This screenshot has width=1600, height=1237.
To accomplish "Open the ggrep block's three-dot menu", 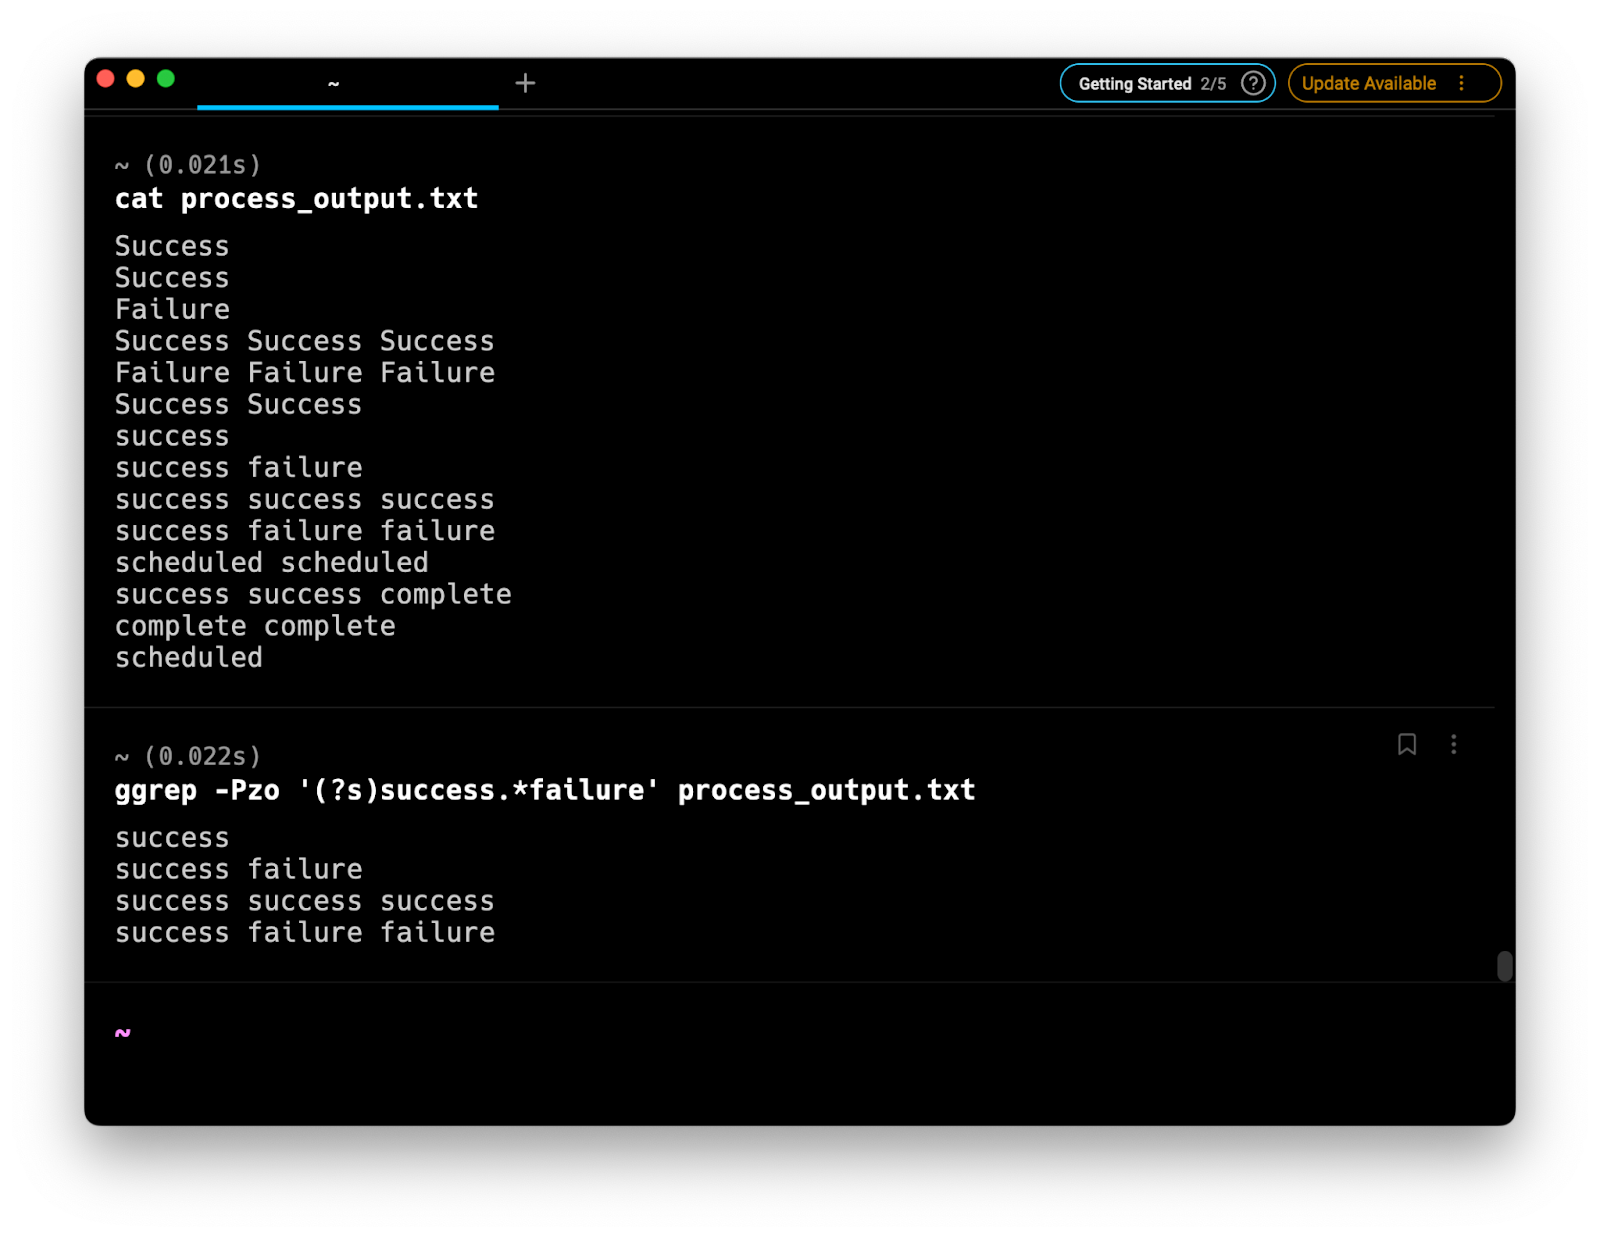I will 1454,744.
